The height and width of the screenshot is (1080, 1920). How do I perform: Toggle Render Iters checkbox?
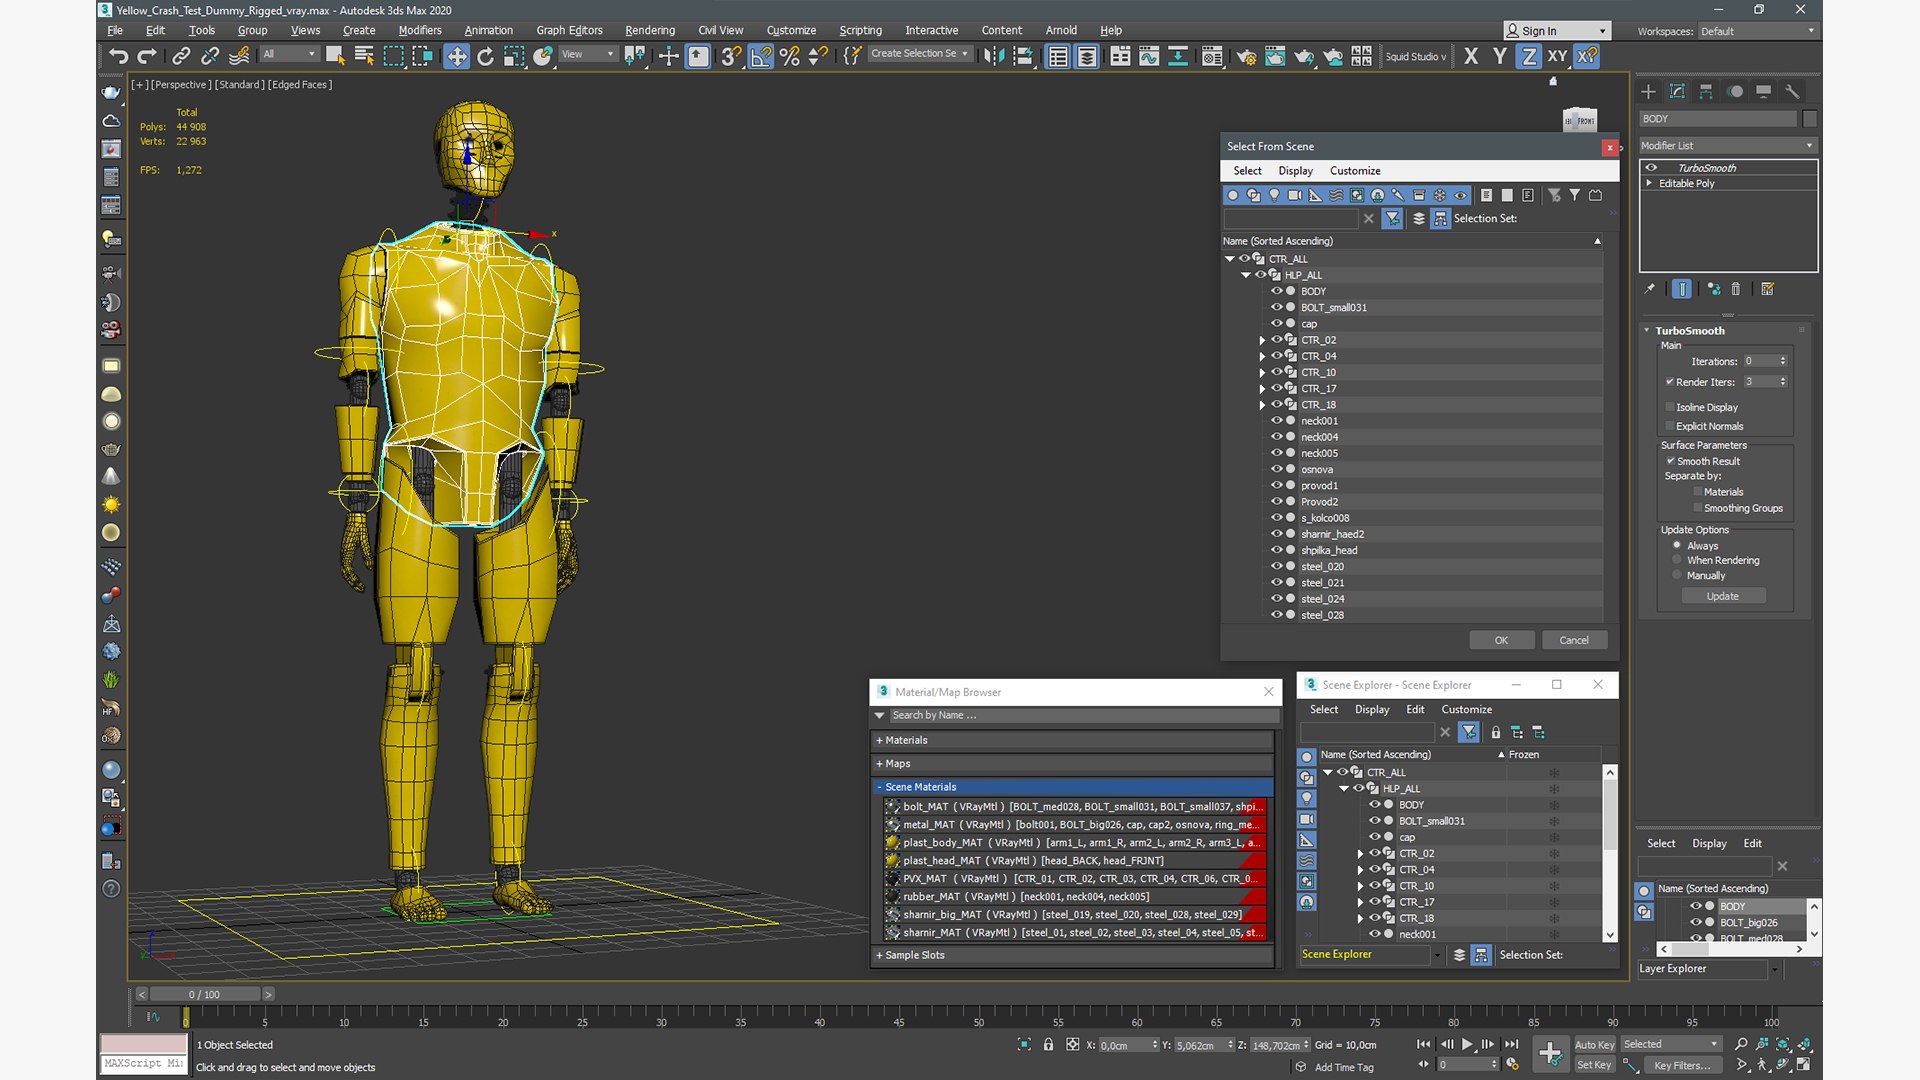click(1670, 382)
